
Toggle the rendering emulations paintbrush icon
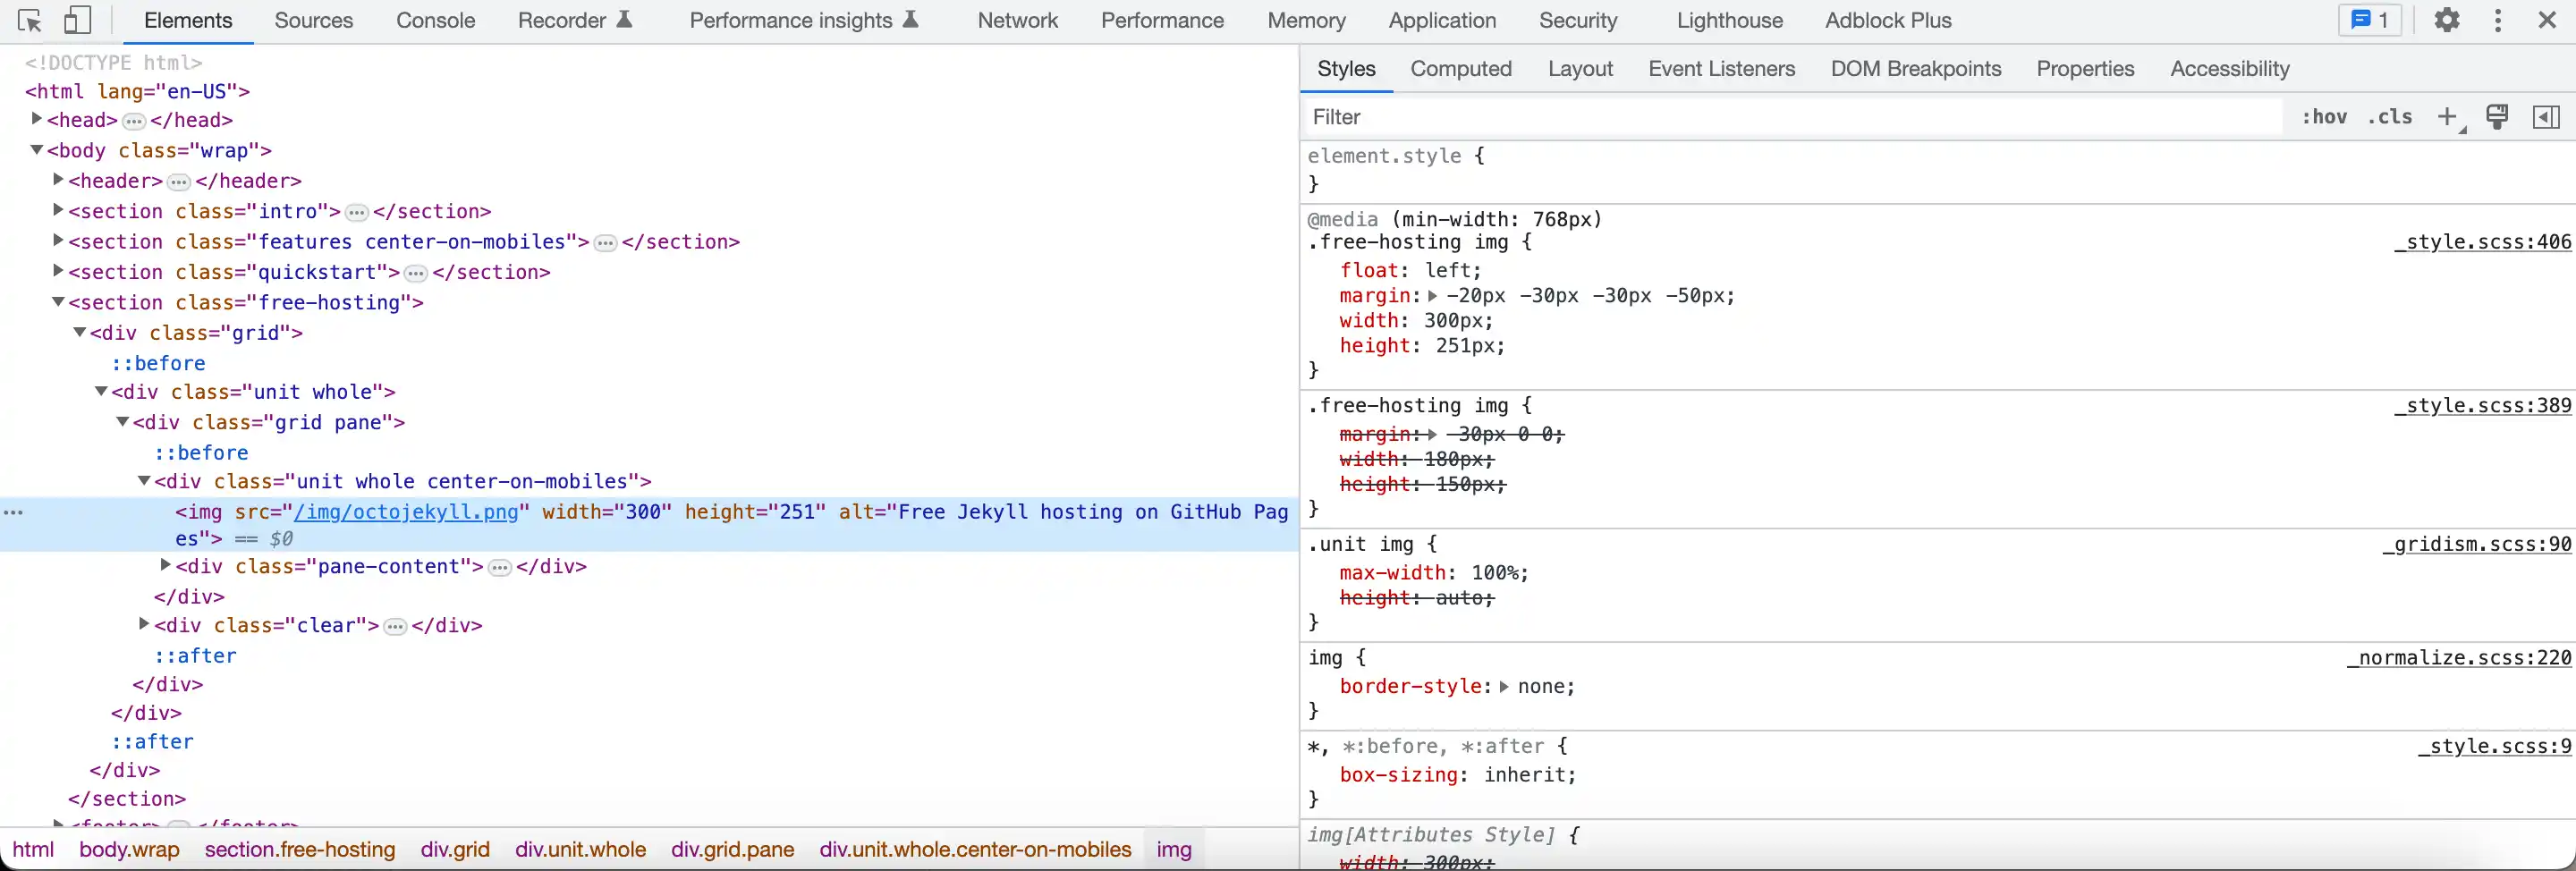2497,117
